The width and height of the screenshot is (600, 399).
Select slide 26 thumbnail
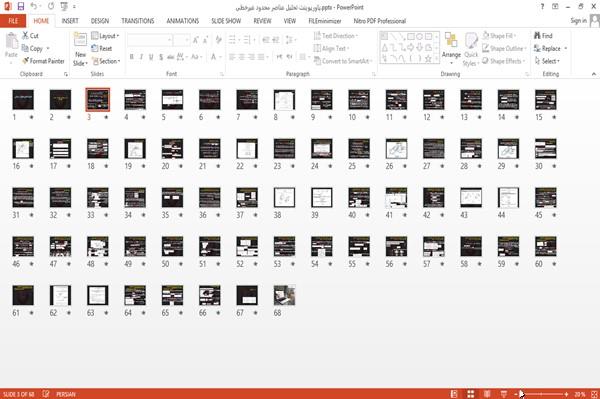pyautogui.click(x=396, y=148)
